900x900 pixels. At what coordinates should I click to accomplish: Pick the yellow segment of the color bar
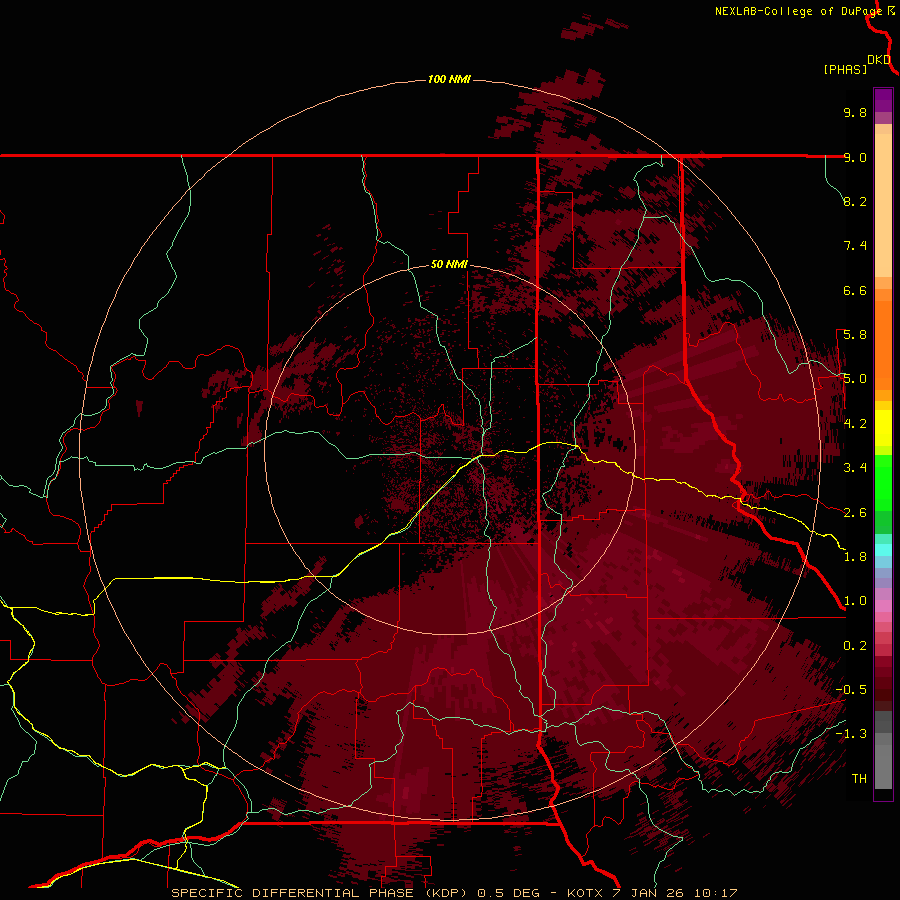(883, 428)
